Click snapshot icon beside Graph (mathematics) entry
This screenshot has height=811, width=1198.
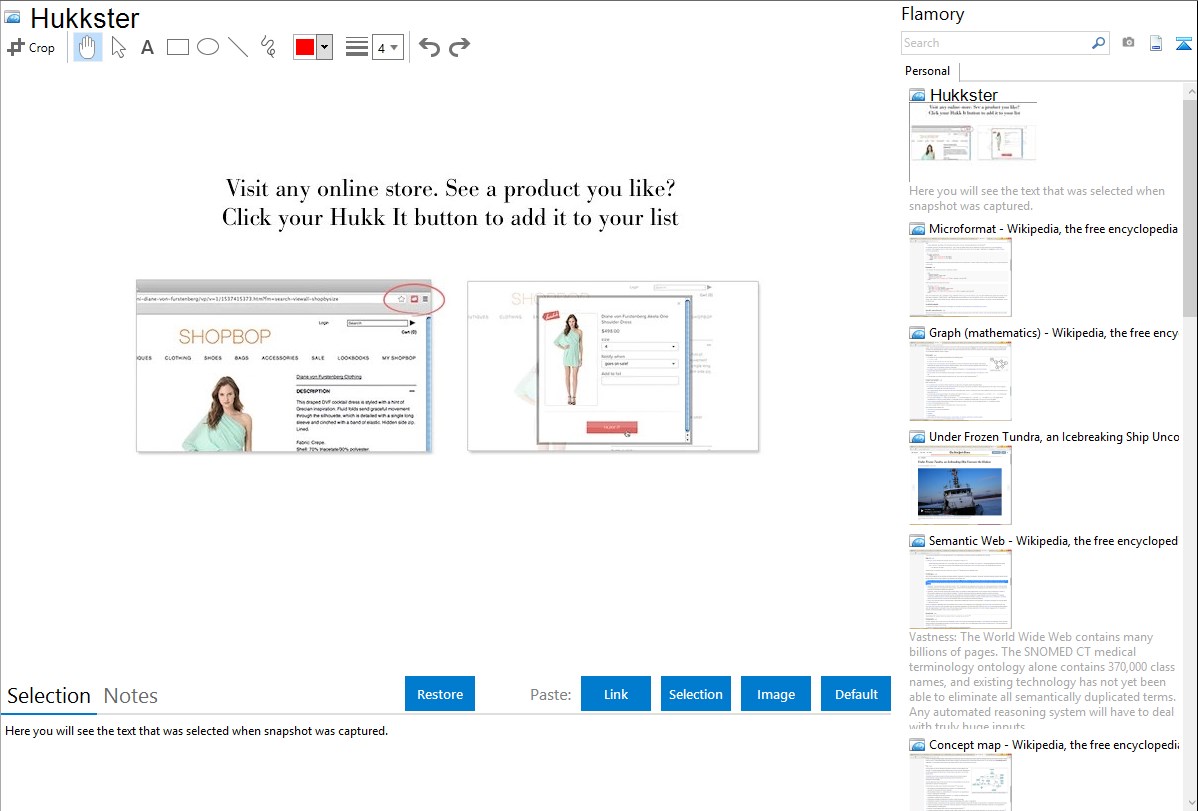tap(917, 333)
